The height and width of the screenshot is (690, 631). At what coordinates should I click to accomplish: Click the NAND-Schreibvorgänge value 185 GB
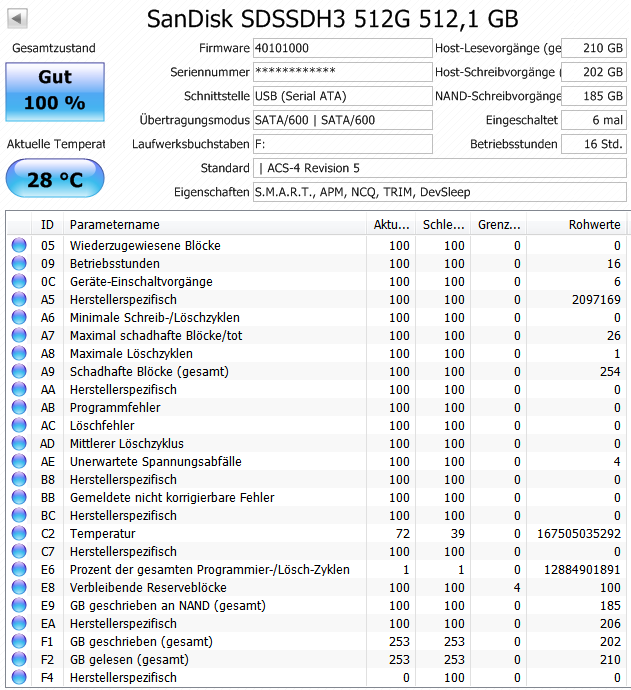(x=594, y=96)
